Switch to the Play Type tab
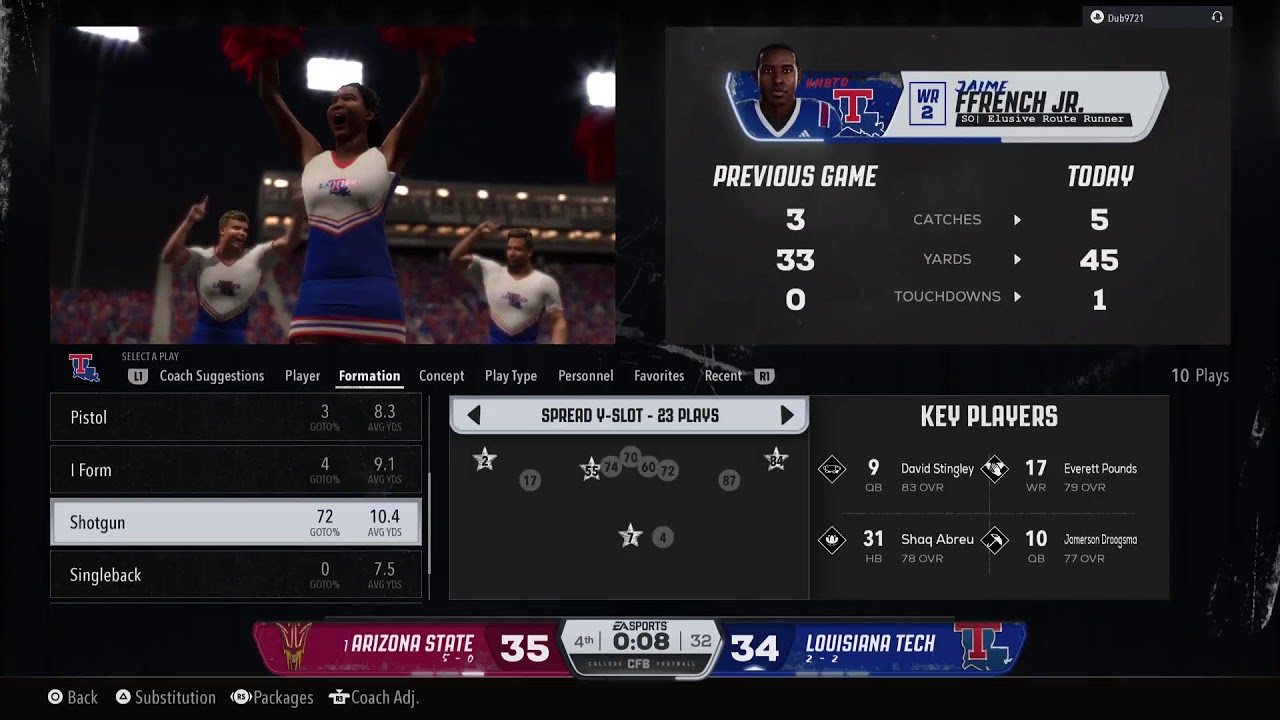This screenshot has width=1280, height=720. [x=511, y=376]
